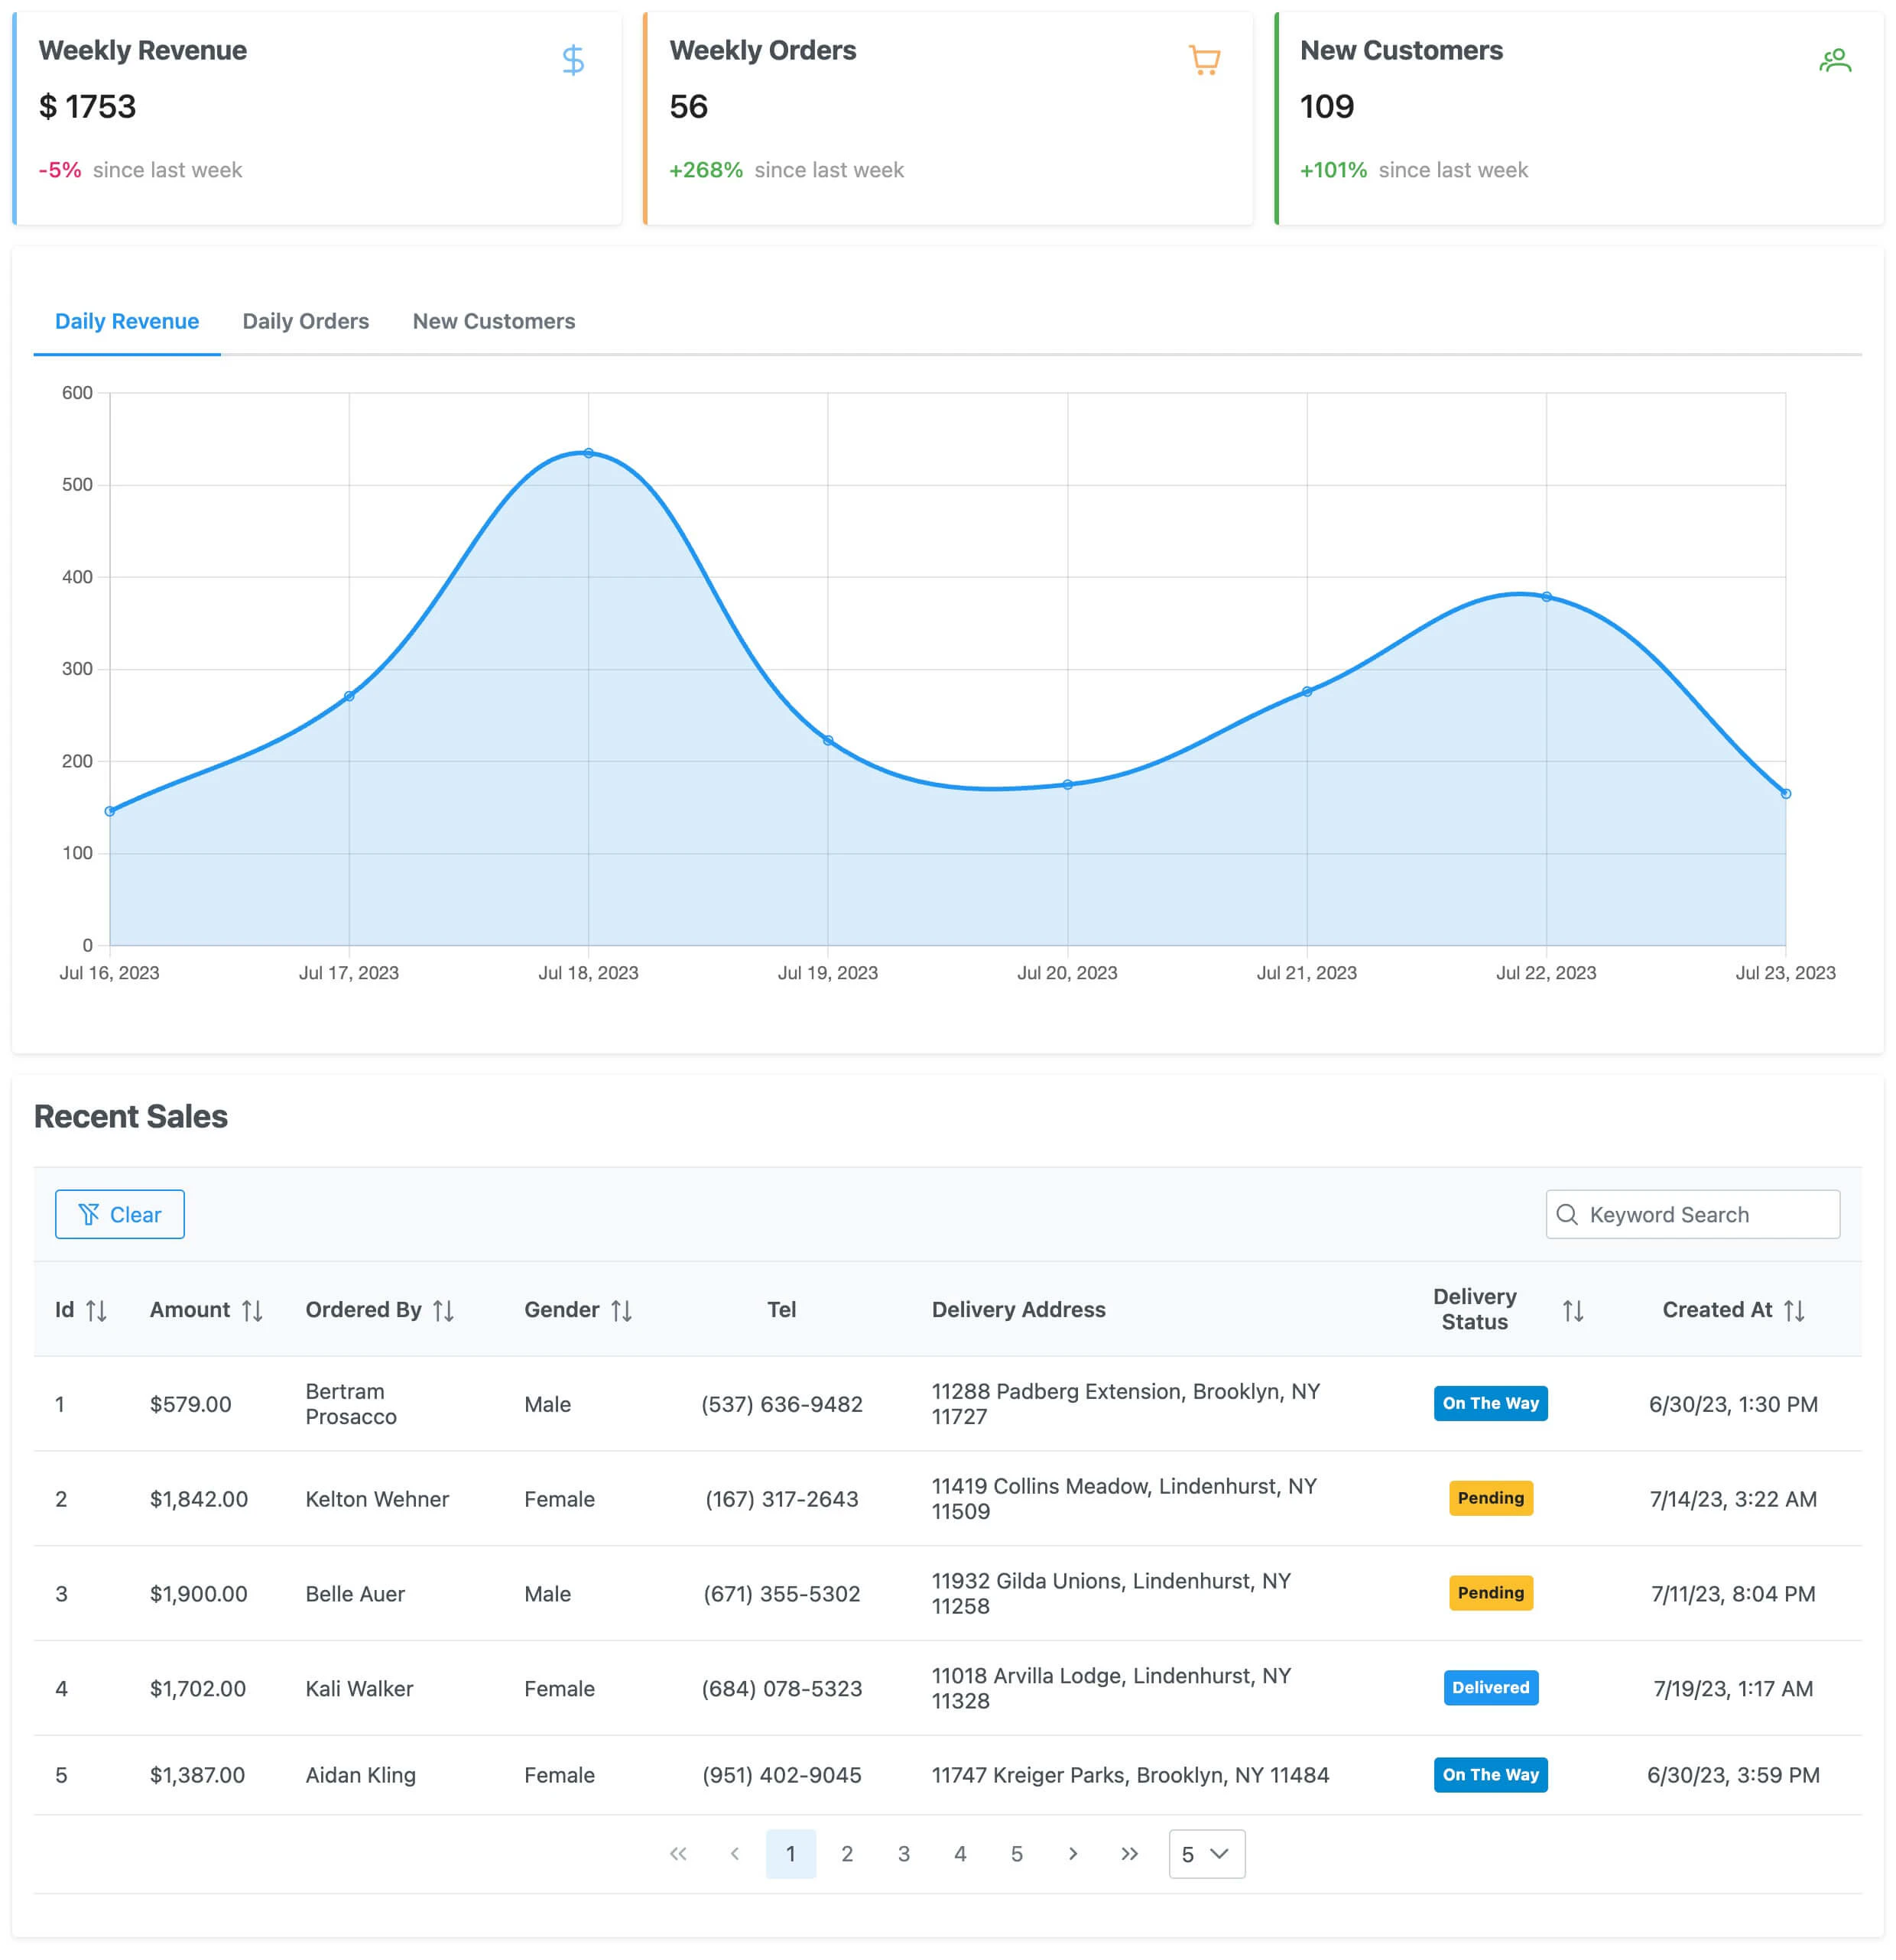Click the filter icon inside the Clear button
The image size is (1896, 1960).
(91, 1214)
